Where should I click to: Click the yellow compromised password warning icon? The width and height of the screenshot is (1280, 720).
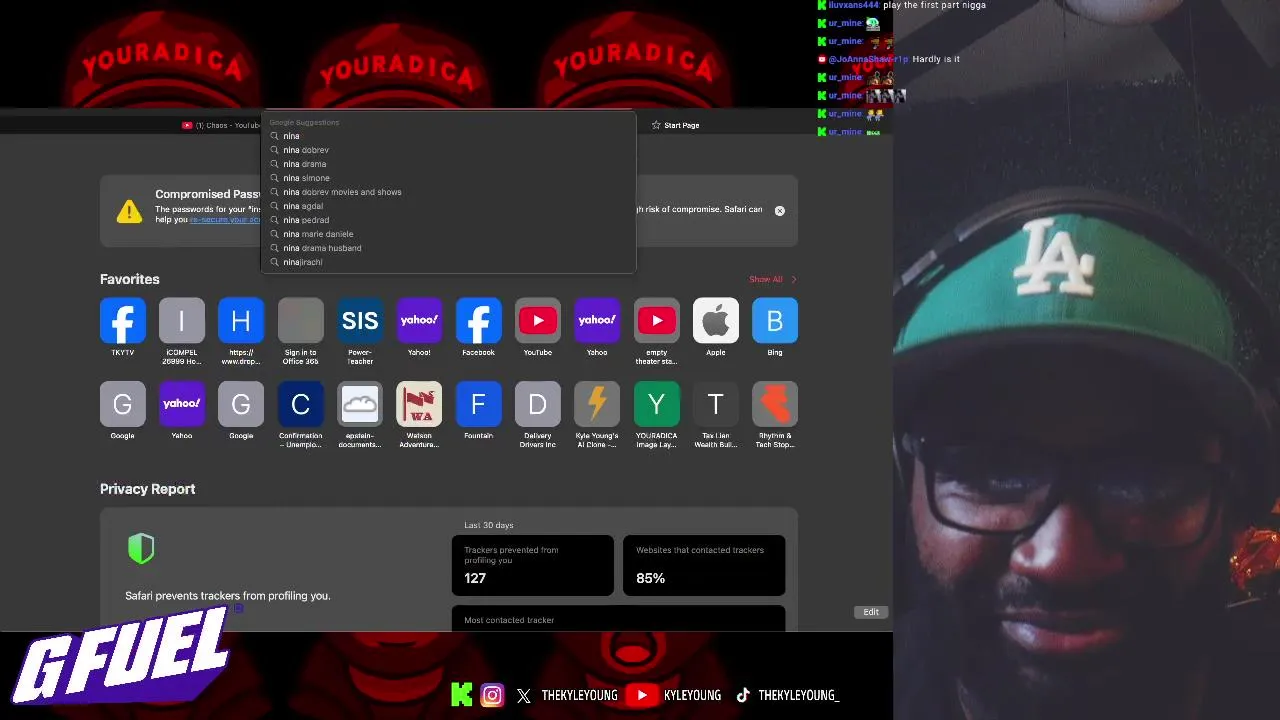pos(129,211)
